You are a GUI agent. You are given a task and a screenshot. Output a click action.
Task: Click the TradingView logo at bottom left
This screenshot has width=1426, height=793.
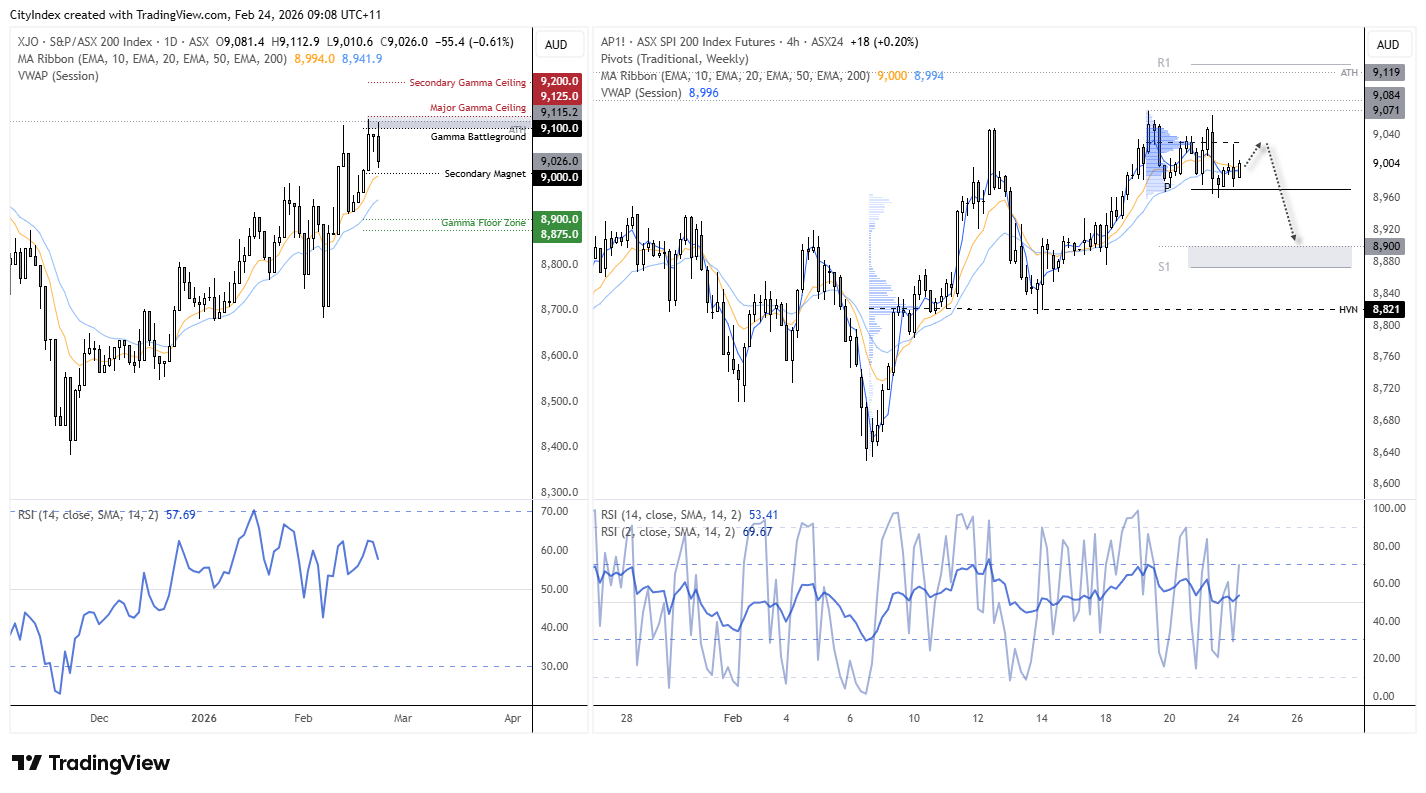(x=91, y=763)
